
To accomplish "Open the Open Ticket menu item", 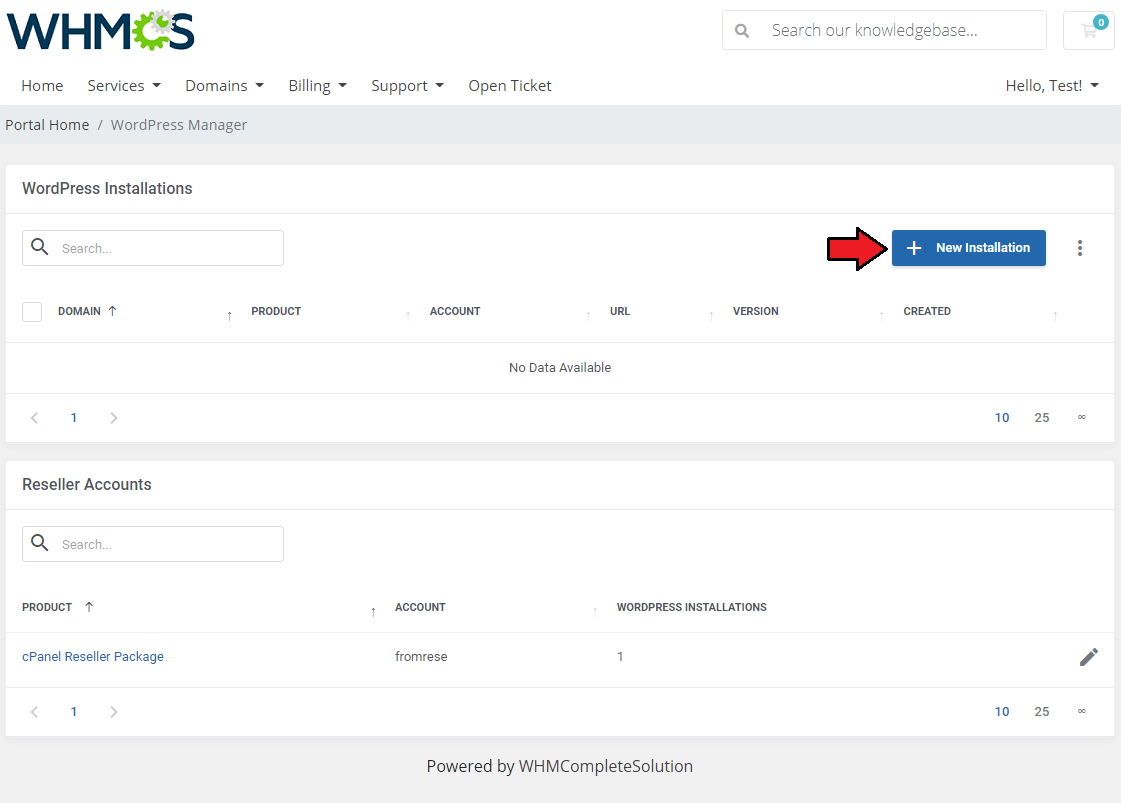I will pyautogui.click(x=510, y=86).
